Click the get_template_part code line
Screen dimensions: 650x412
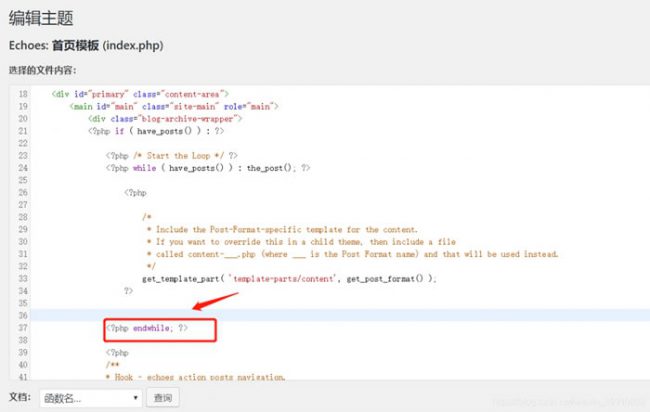point(289,278)
